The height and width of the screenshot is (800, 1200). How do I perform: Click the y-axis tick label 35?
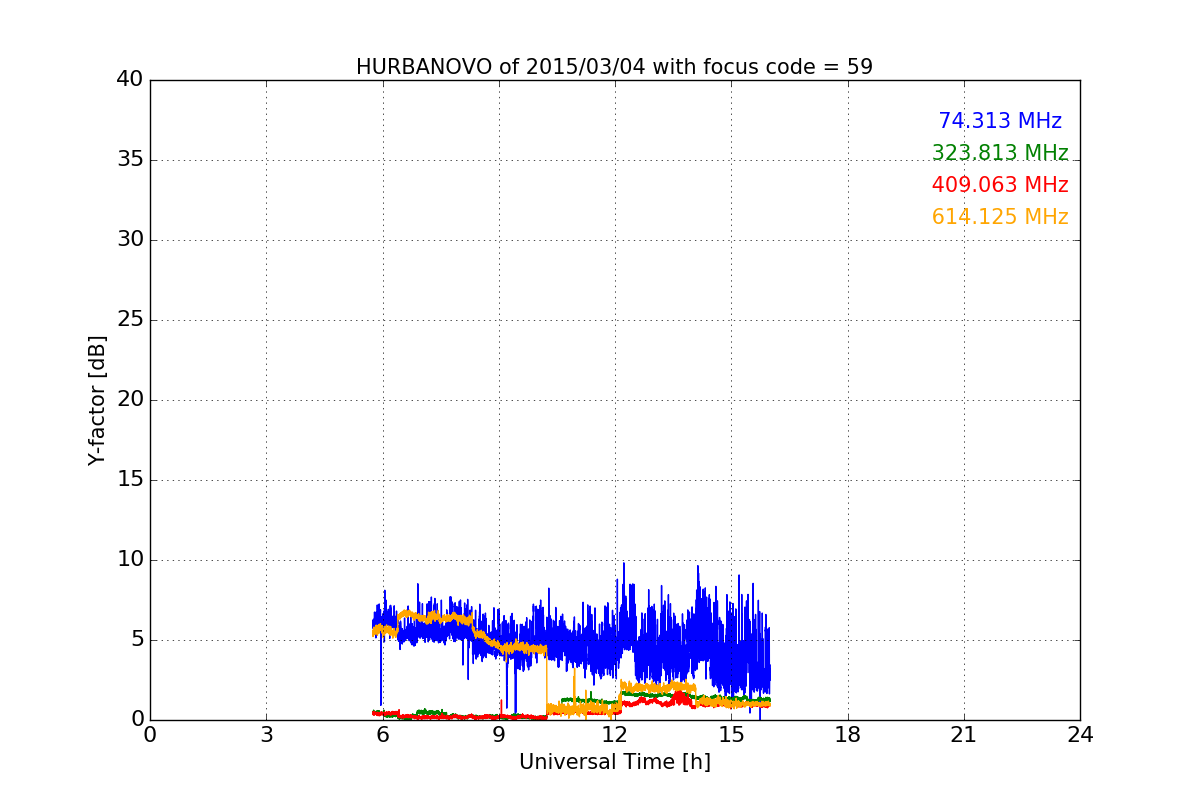[x=130, y=160]
